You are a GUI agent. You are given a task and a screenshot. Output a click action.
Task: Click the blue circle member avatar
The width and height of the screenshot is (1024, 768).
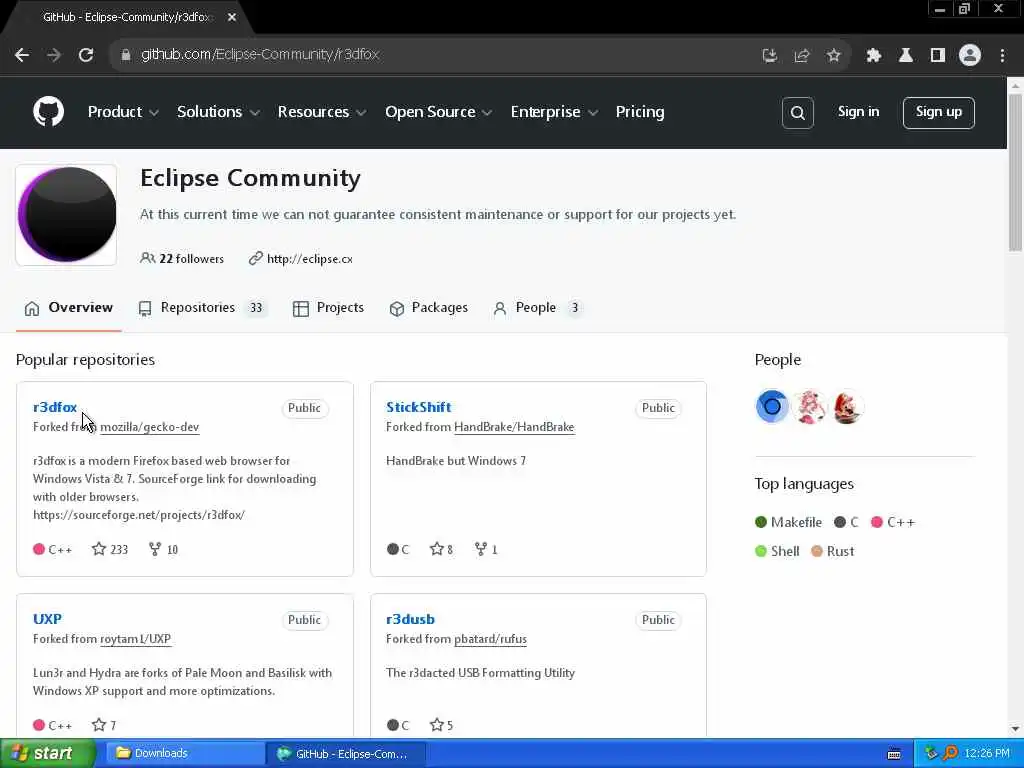coord(772,407)
